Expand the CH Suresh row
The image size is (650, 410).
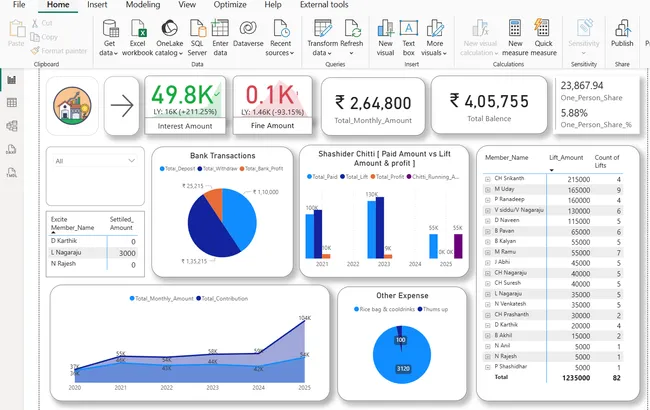click(x=488, y=284)
